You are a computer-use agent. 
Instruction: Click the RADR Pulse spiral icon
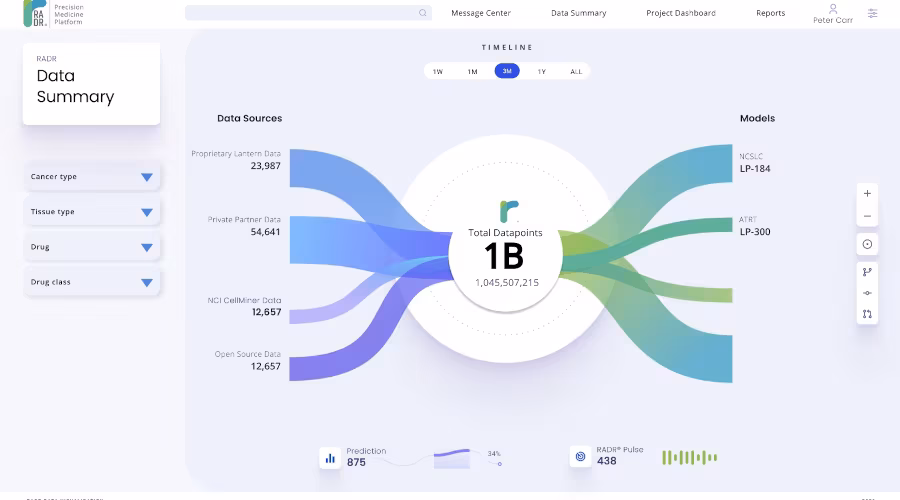[x=580, y=456]
